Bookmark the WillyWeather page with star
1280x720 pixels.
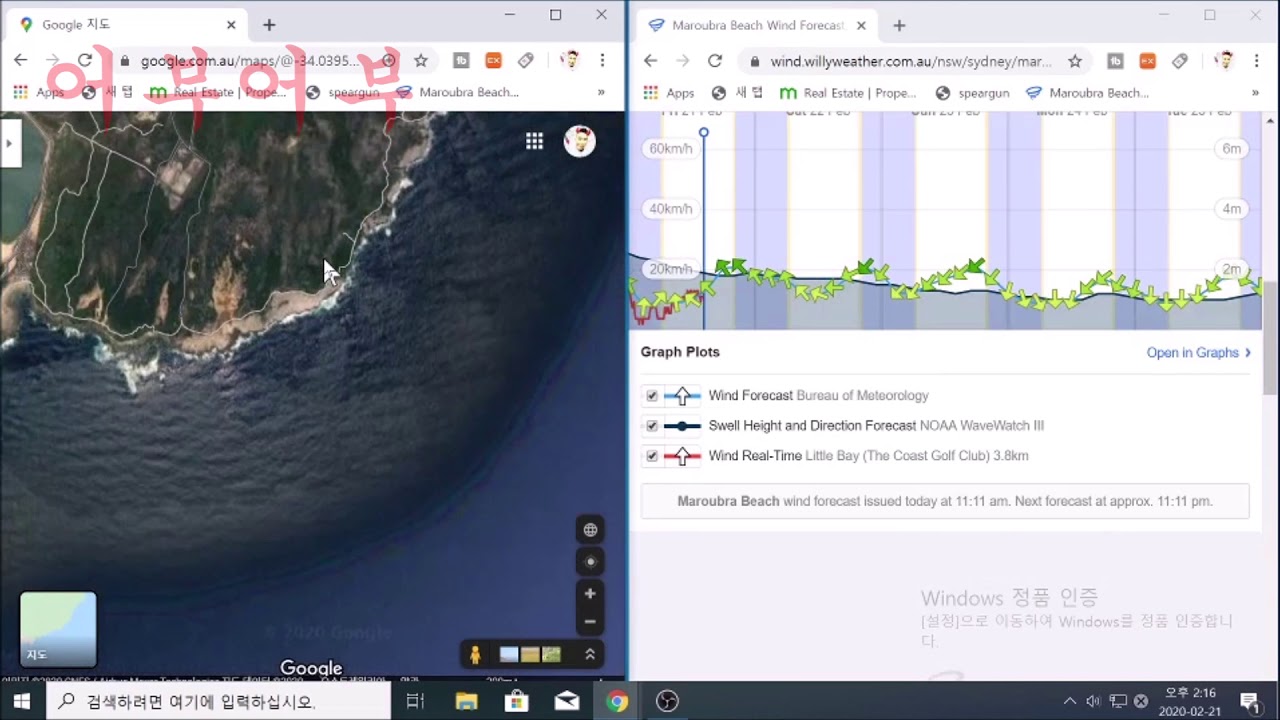[1075, 61]
